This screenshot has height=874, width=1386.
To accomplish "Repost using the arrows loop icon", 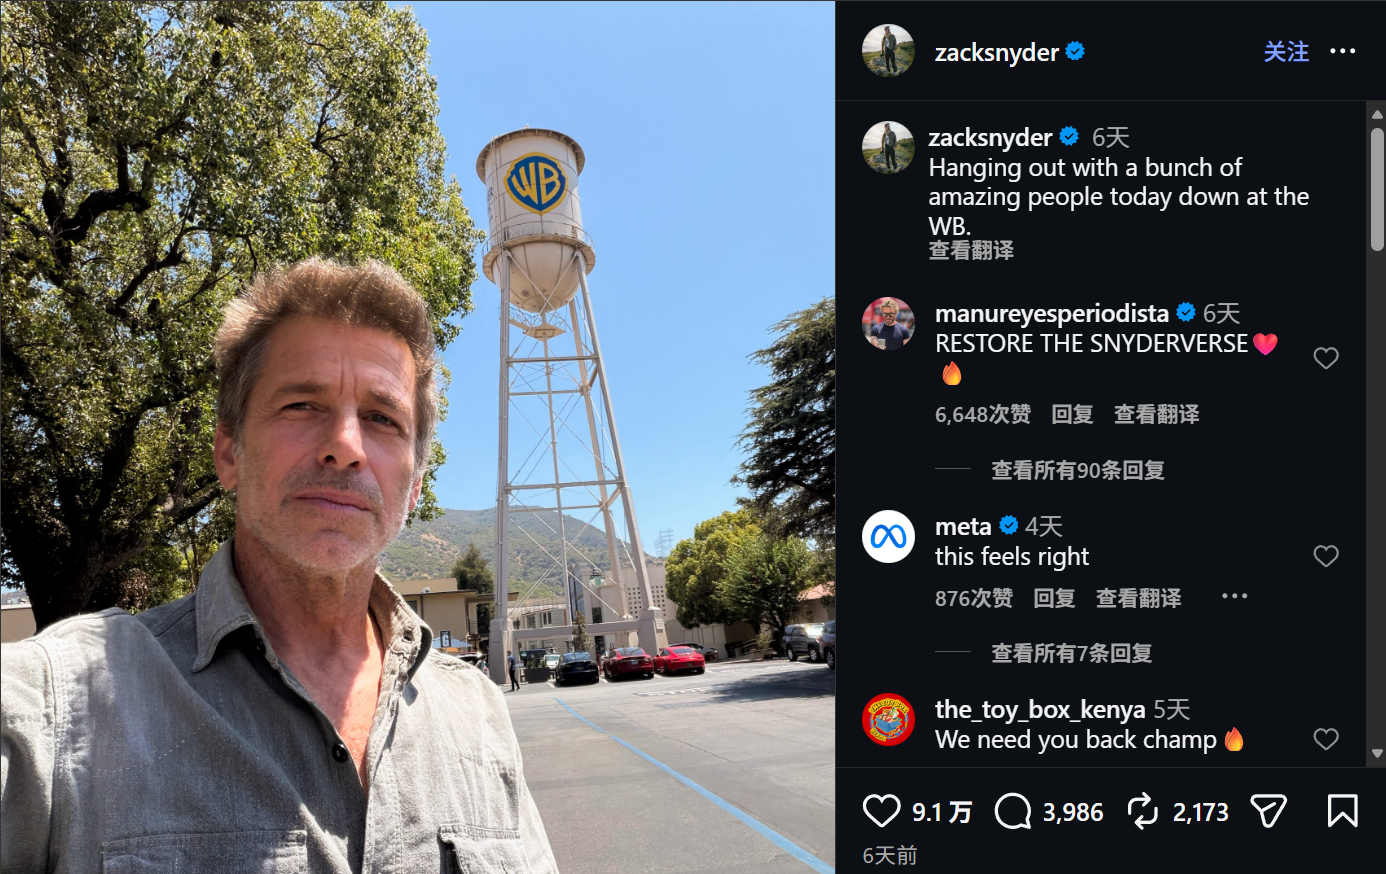I will pos(1143,810).
